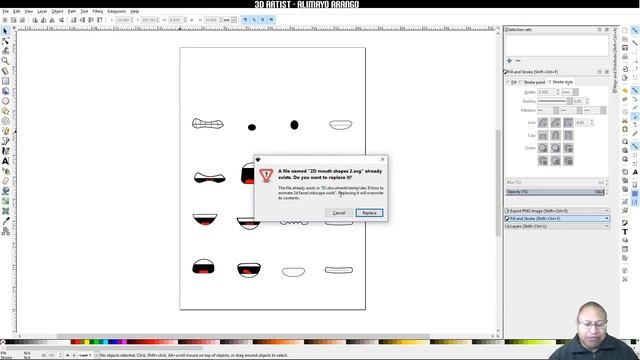Toggle lock width and height ratio

(191, 20)
